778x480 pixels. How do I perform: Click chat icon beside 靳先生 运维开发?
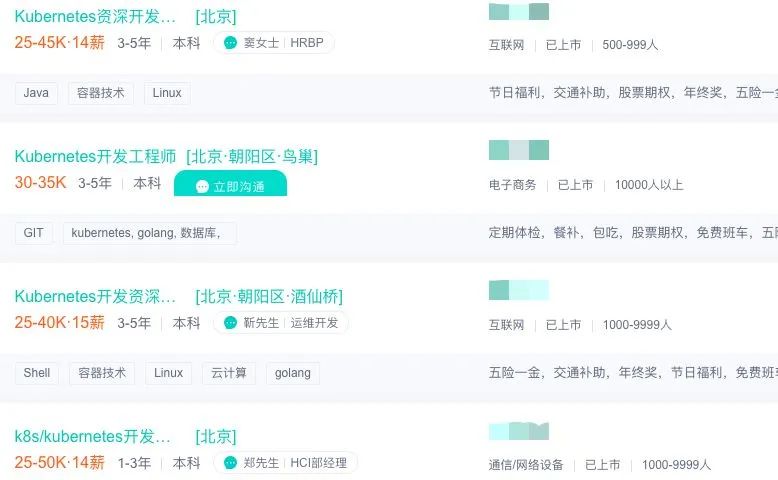click(230, 323)
